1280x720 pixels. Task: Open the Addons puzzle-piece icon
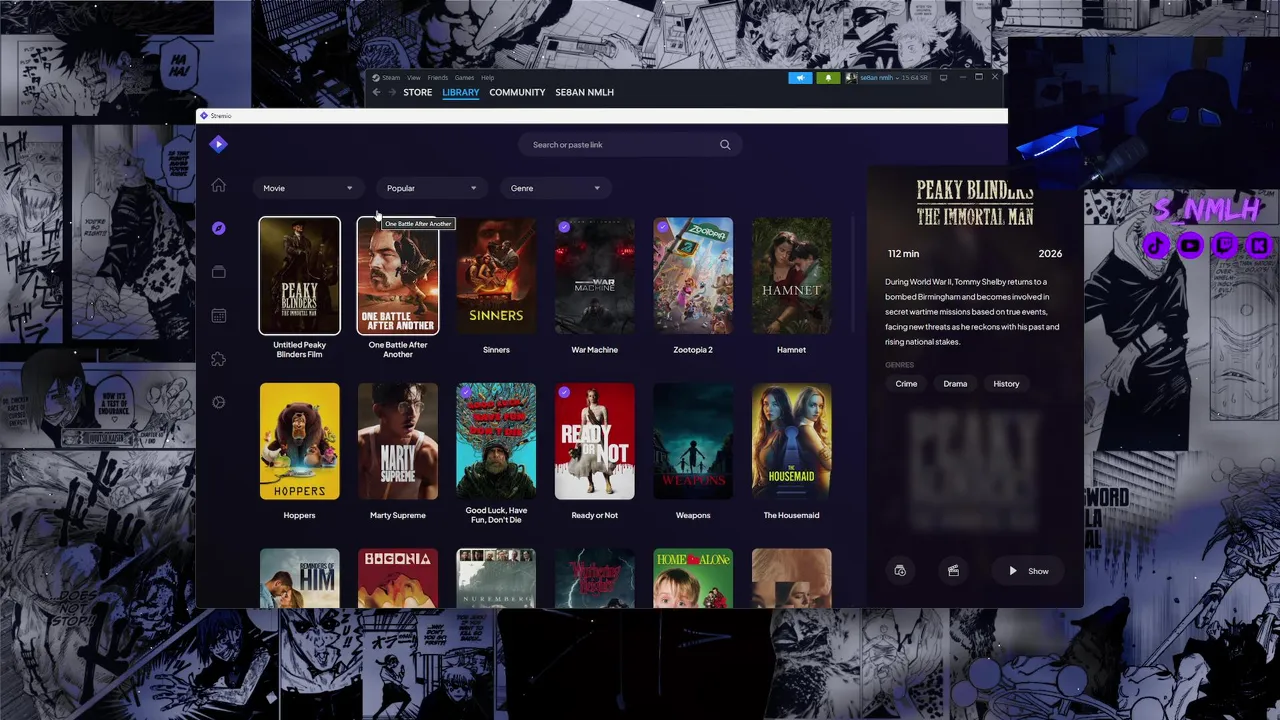click(218, 359)
